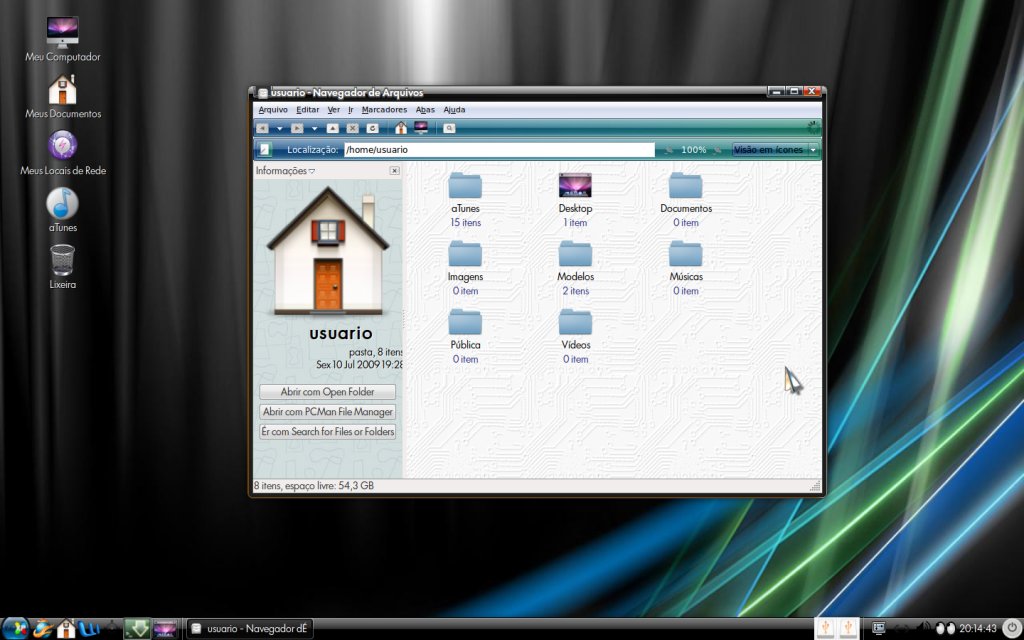
Task: Open search with the magnifier toolbar icon
Action: (449, 128)
